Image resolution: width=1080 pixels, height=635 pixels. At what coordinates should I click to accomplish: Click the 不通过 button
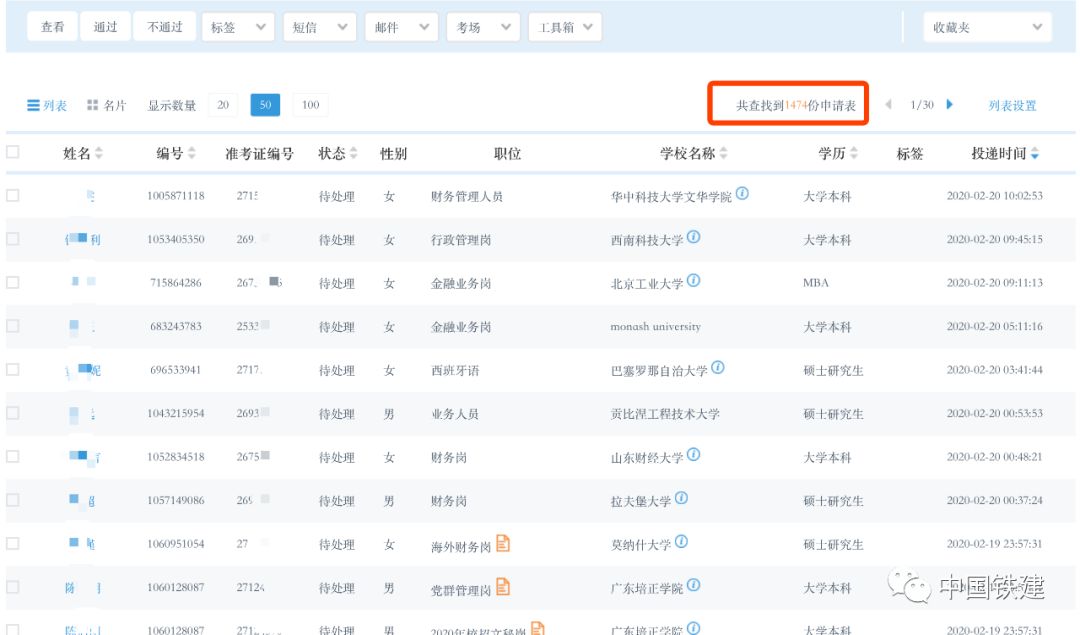(x=165, y=28)
